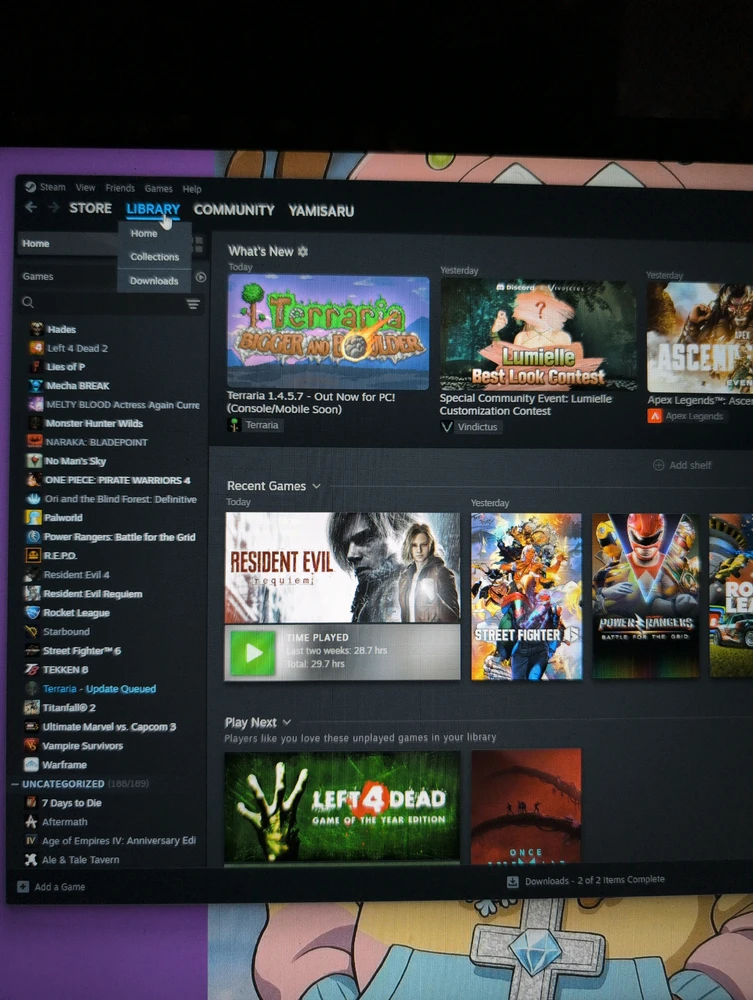The image size is (753, 1000).
Task: Click the library search field
Action: 102,304
